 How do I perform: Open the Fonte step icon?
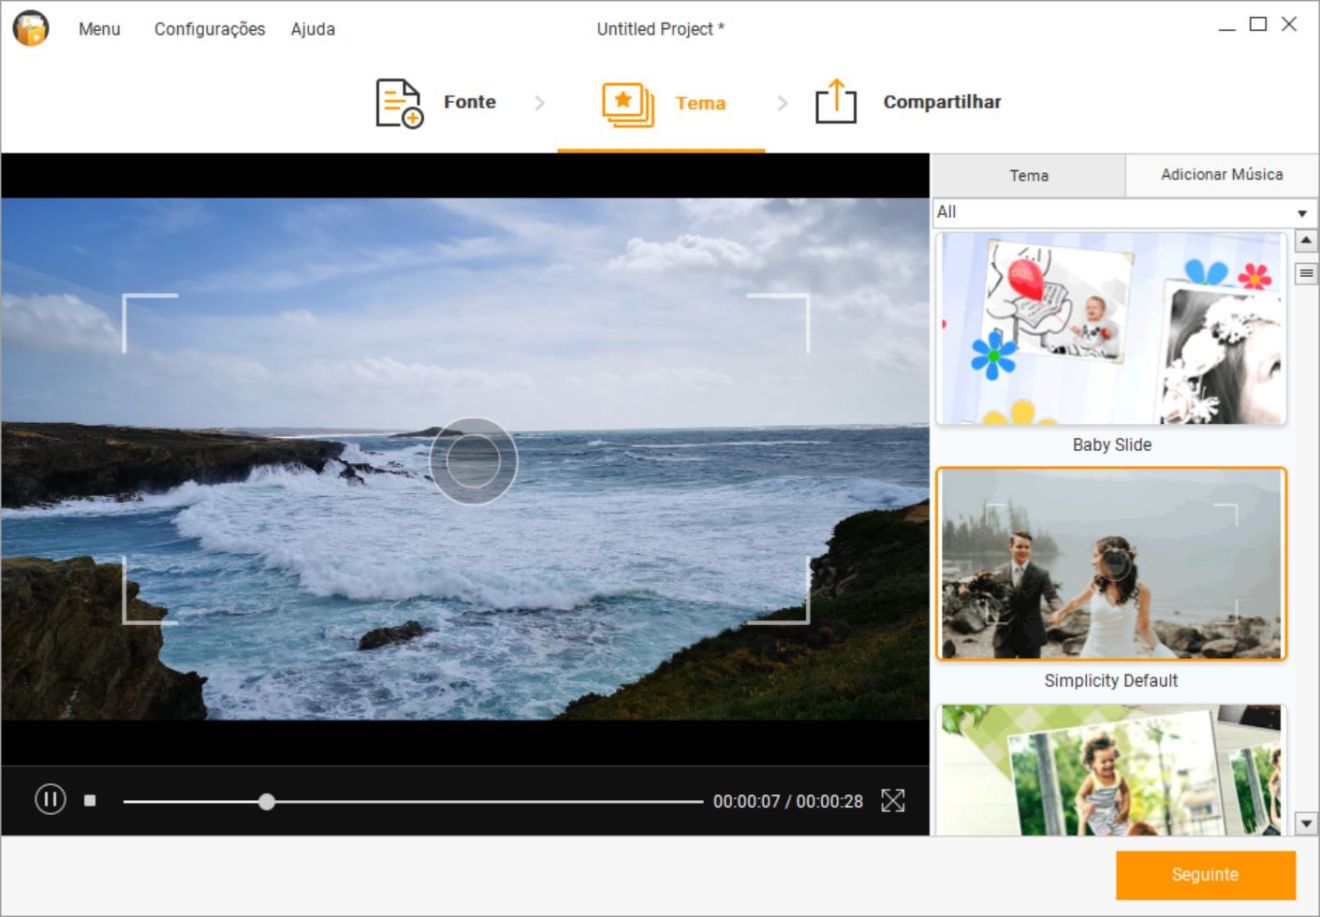(x=397, y=101)
